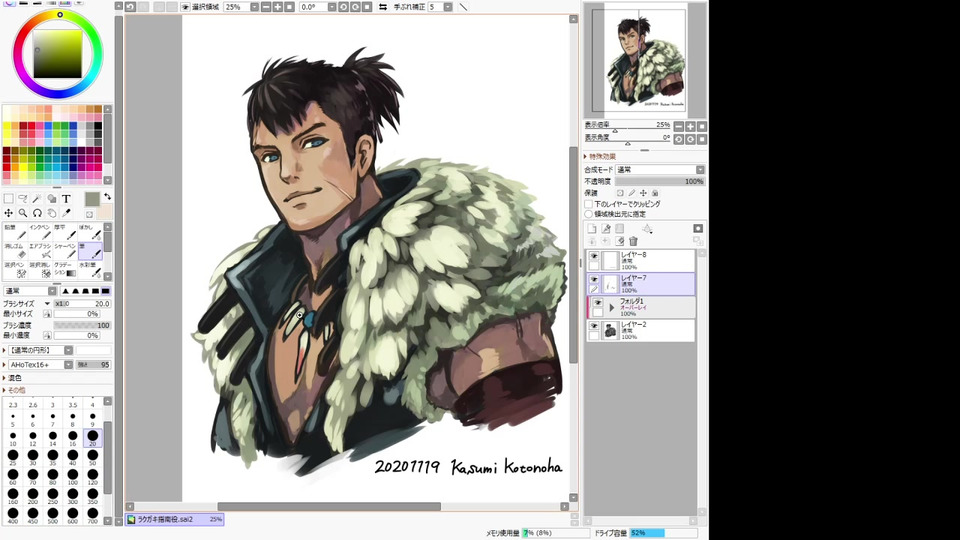
Task: Click the navigator preview thumbnail
Action: (x=646, y=60)
